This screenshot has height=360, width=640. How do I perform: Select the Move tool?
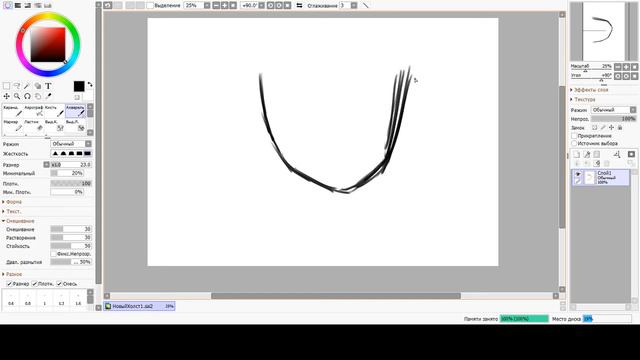coord(6,96)
